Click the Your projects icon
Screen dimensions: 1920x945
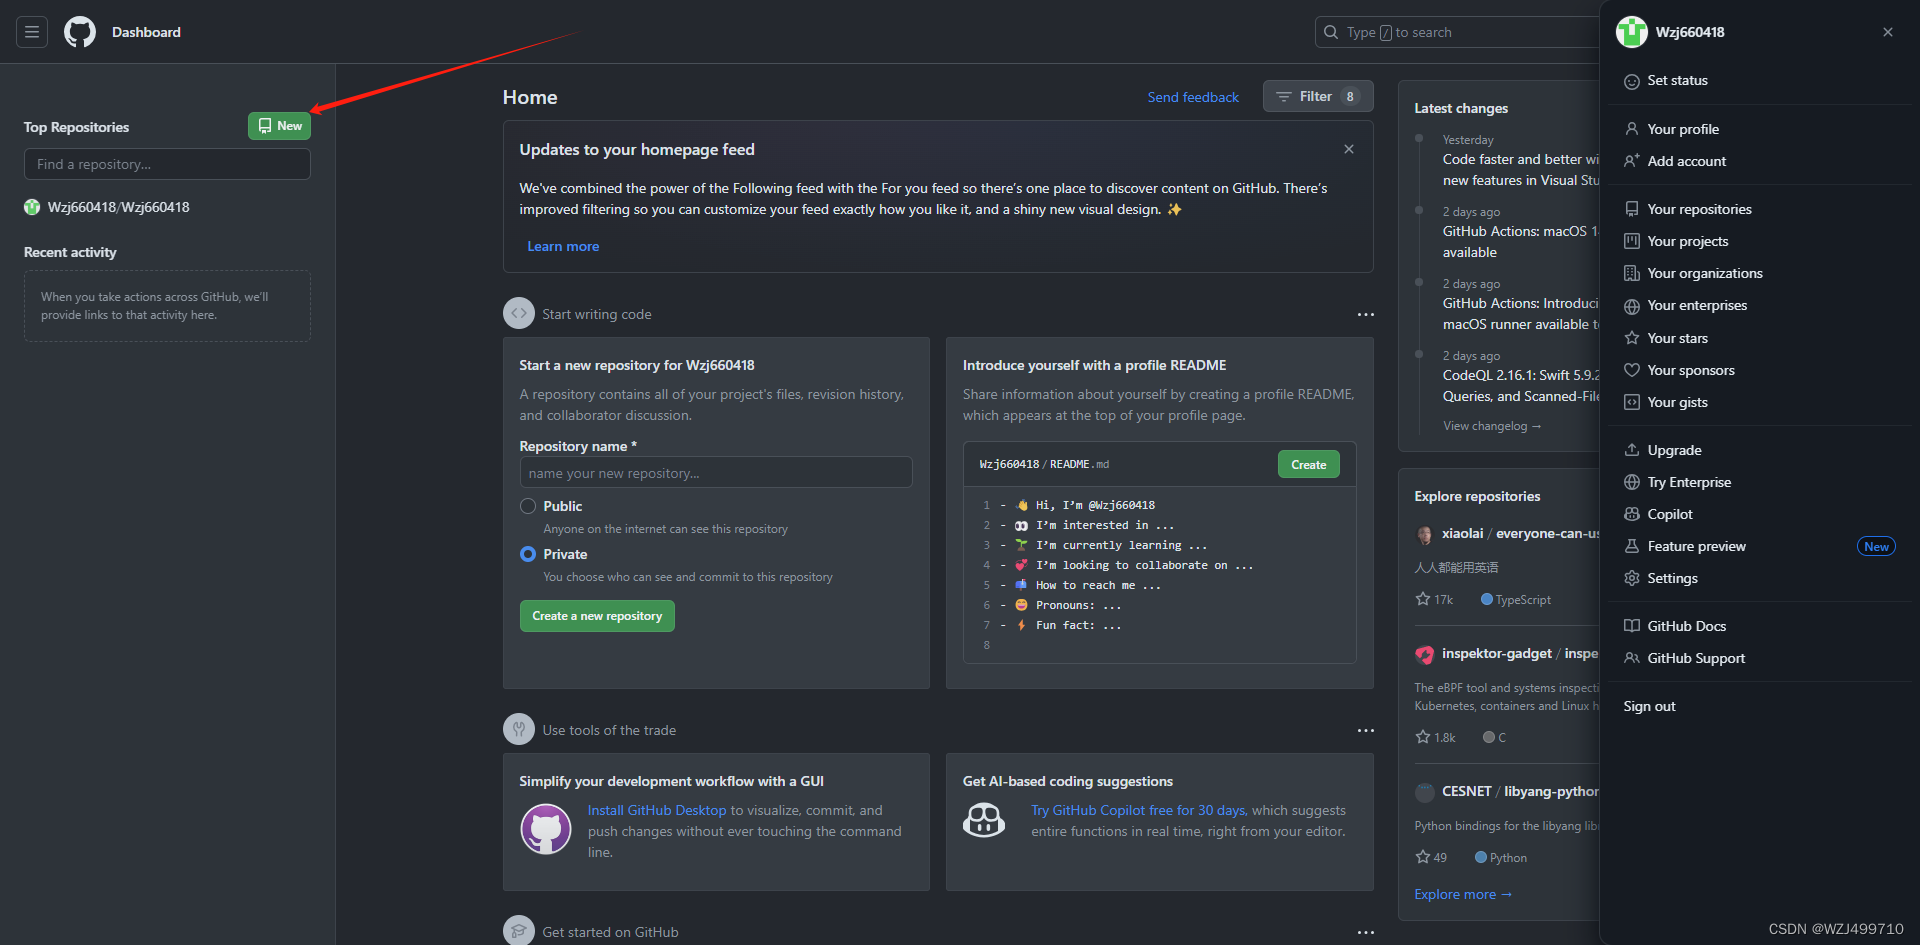(1632, 241)
